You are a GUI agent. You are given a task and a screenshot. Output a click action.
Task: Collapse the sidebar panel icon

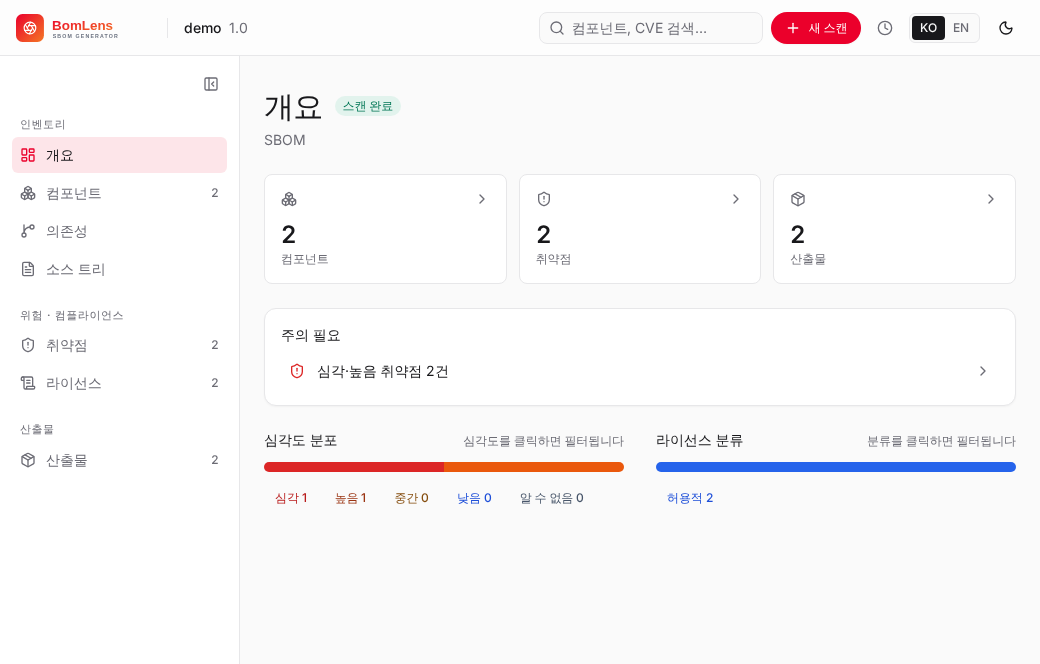point(211,84)
